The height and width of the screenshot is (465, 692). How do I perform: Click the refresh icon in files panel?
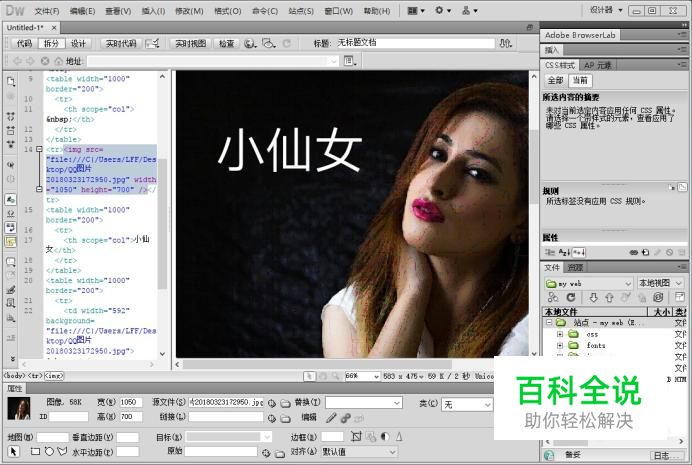pyautogui.click(x=571, y=297)
